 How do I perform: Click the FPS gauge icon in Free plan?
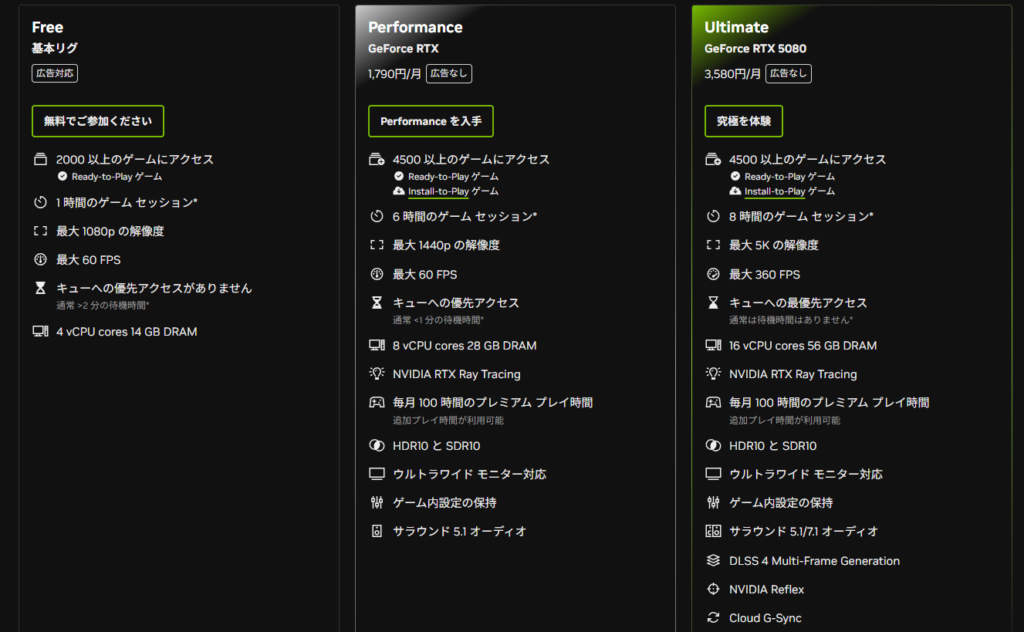pyautogui.click(x=40, y=260)
